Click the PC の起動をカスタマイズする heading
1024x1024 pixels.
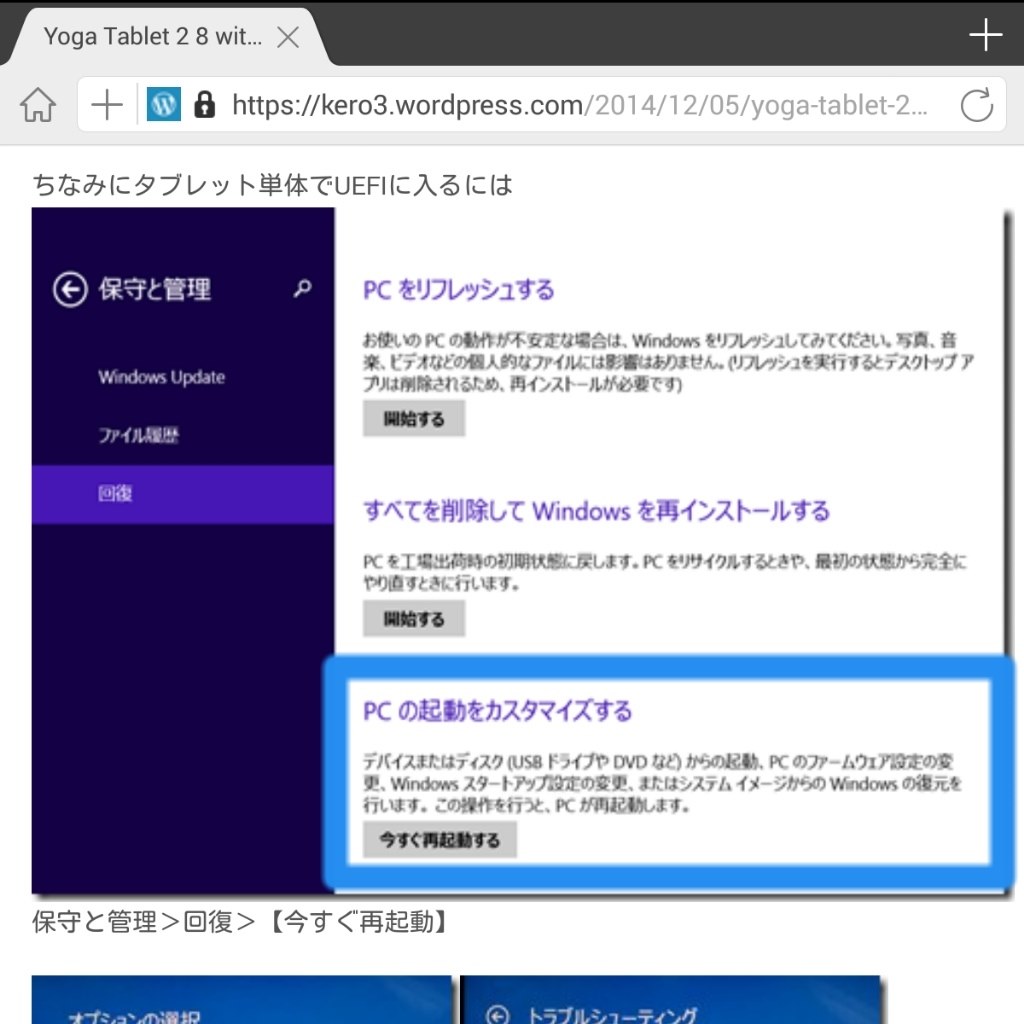(498, 711)
